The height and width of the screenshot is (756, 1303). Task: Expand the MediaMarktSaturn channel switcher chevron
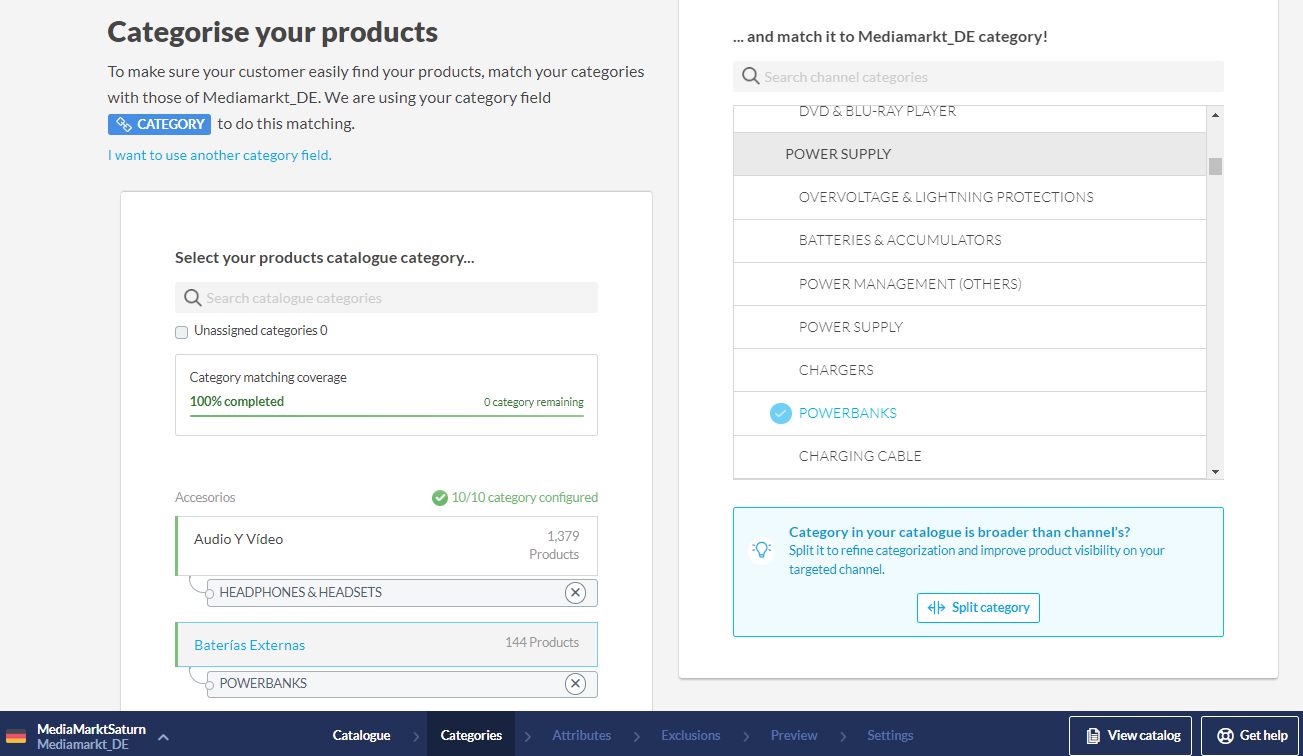click(x=163, y=736)
